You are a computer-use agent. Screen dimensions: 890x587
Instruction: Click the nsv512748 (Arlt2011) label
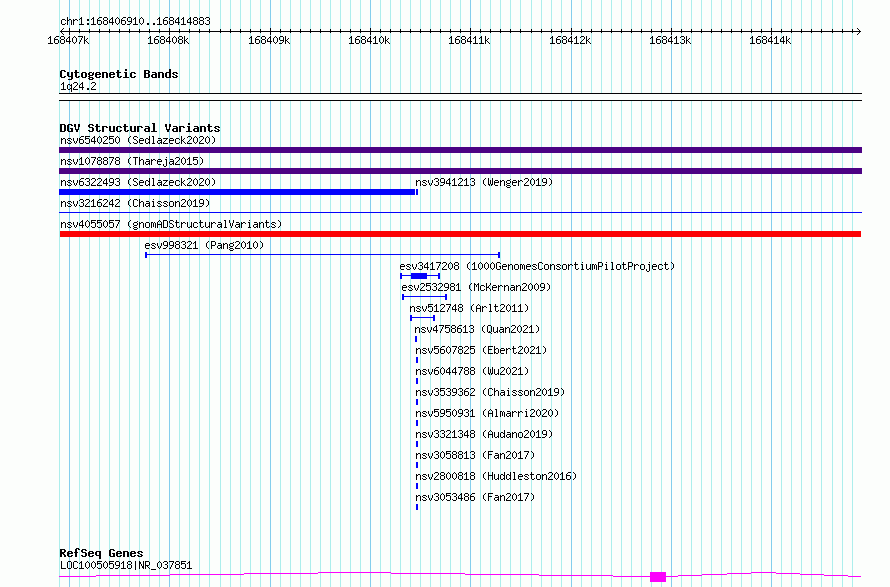click(x=469, y=308)
